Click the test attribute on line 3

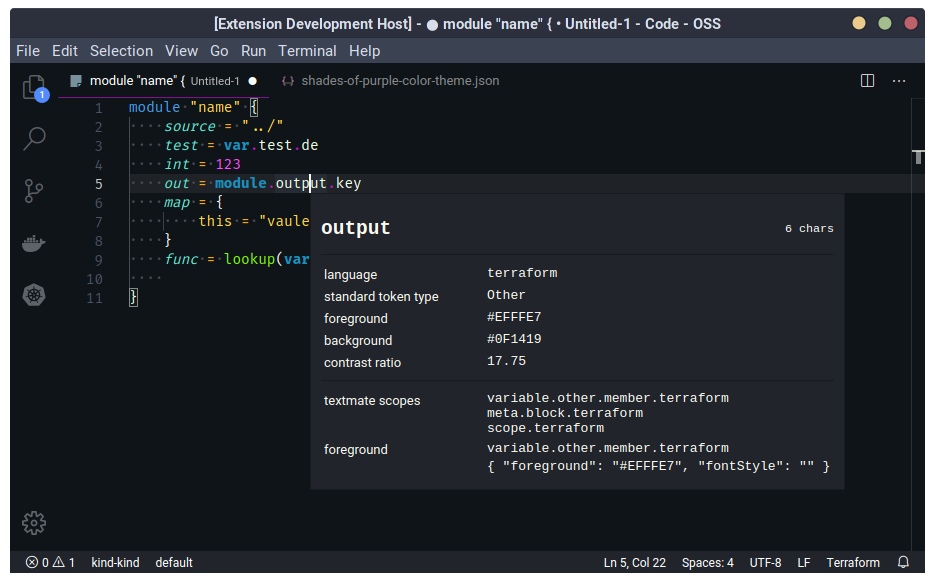pos(181,145)
